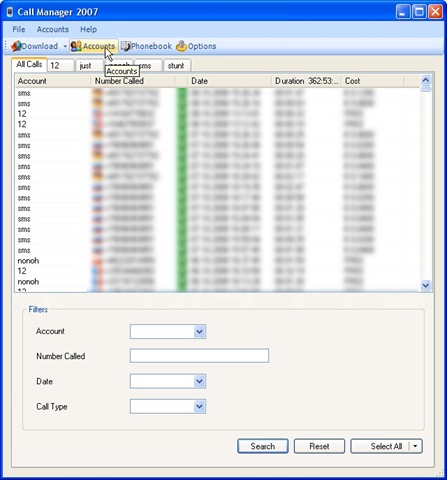Viewport: 447px width, 480px height.
Task: Expand the Account filter dropdown
Action: point(199,332)
